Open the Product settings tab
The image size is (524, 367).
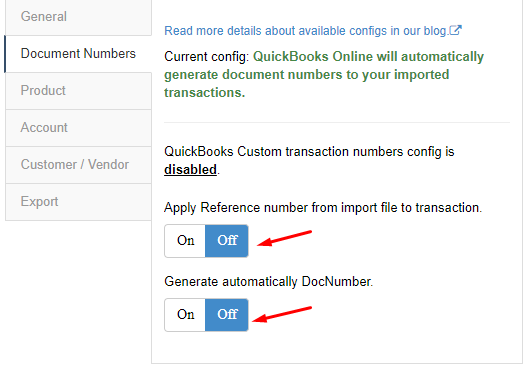(x=79, y=91)
